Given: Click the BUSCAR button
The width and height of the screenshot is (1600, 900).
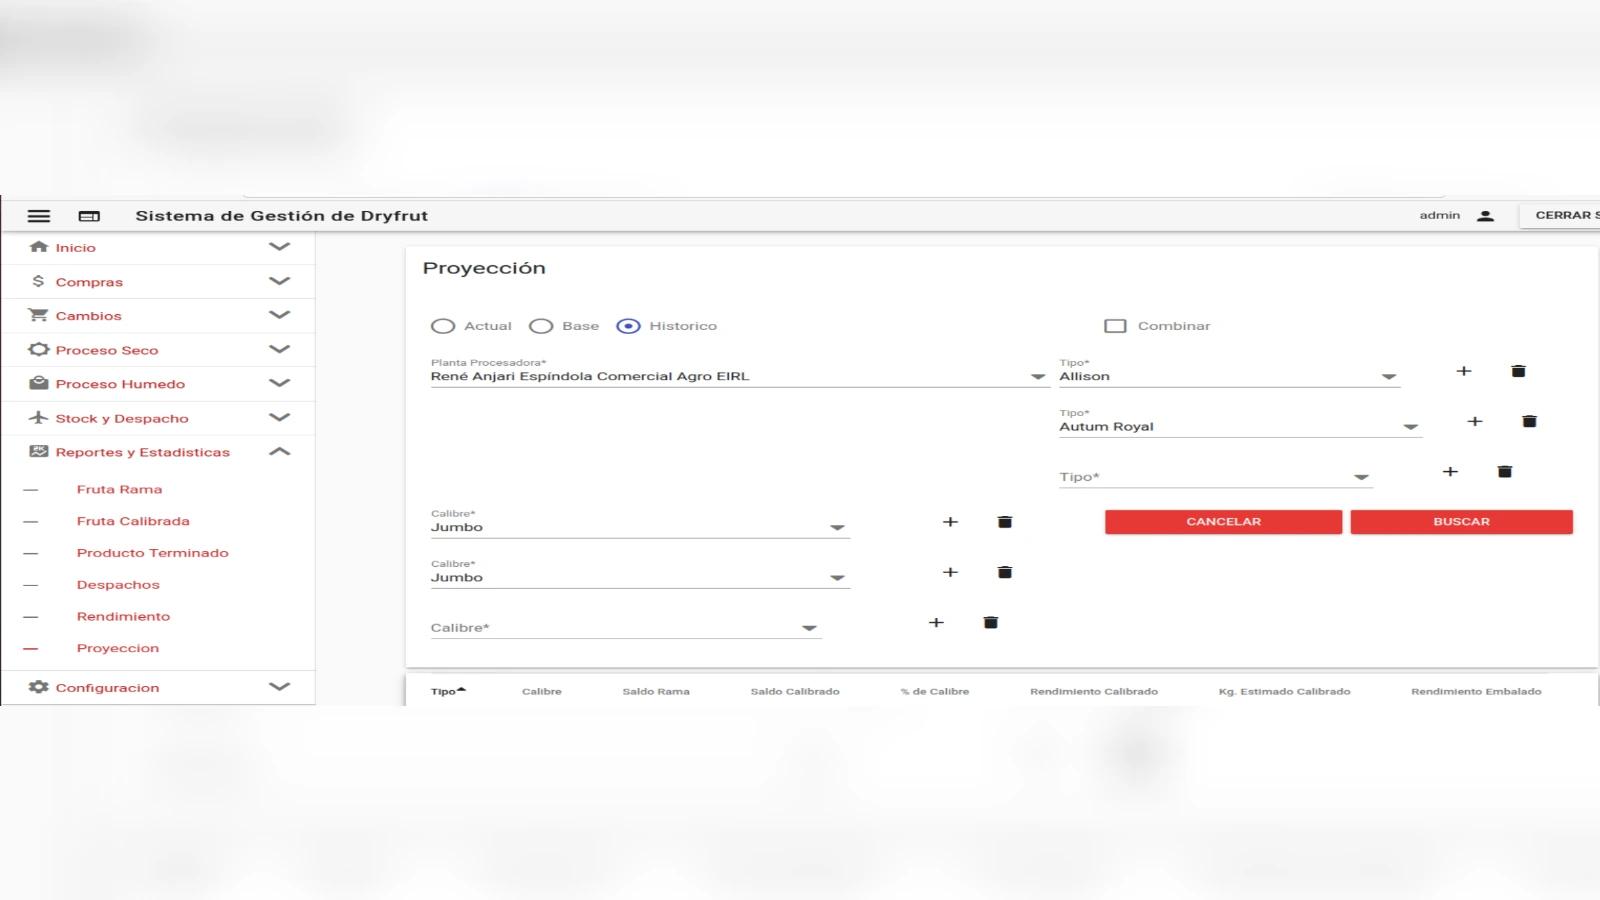Looking at the screenshot, I should point(1461,522).
